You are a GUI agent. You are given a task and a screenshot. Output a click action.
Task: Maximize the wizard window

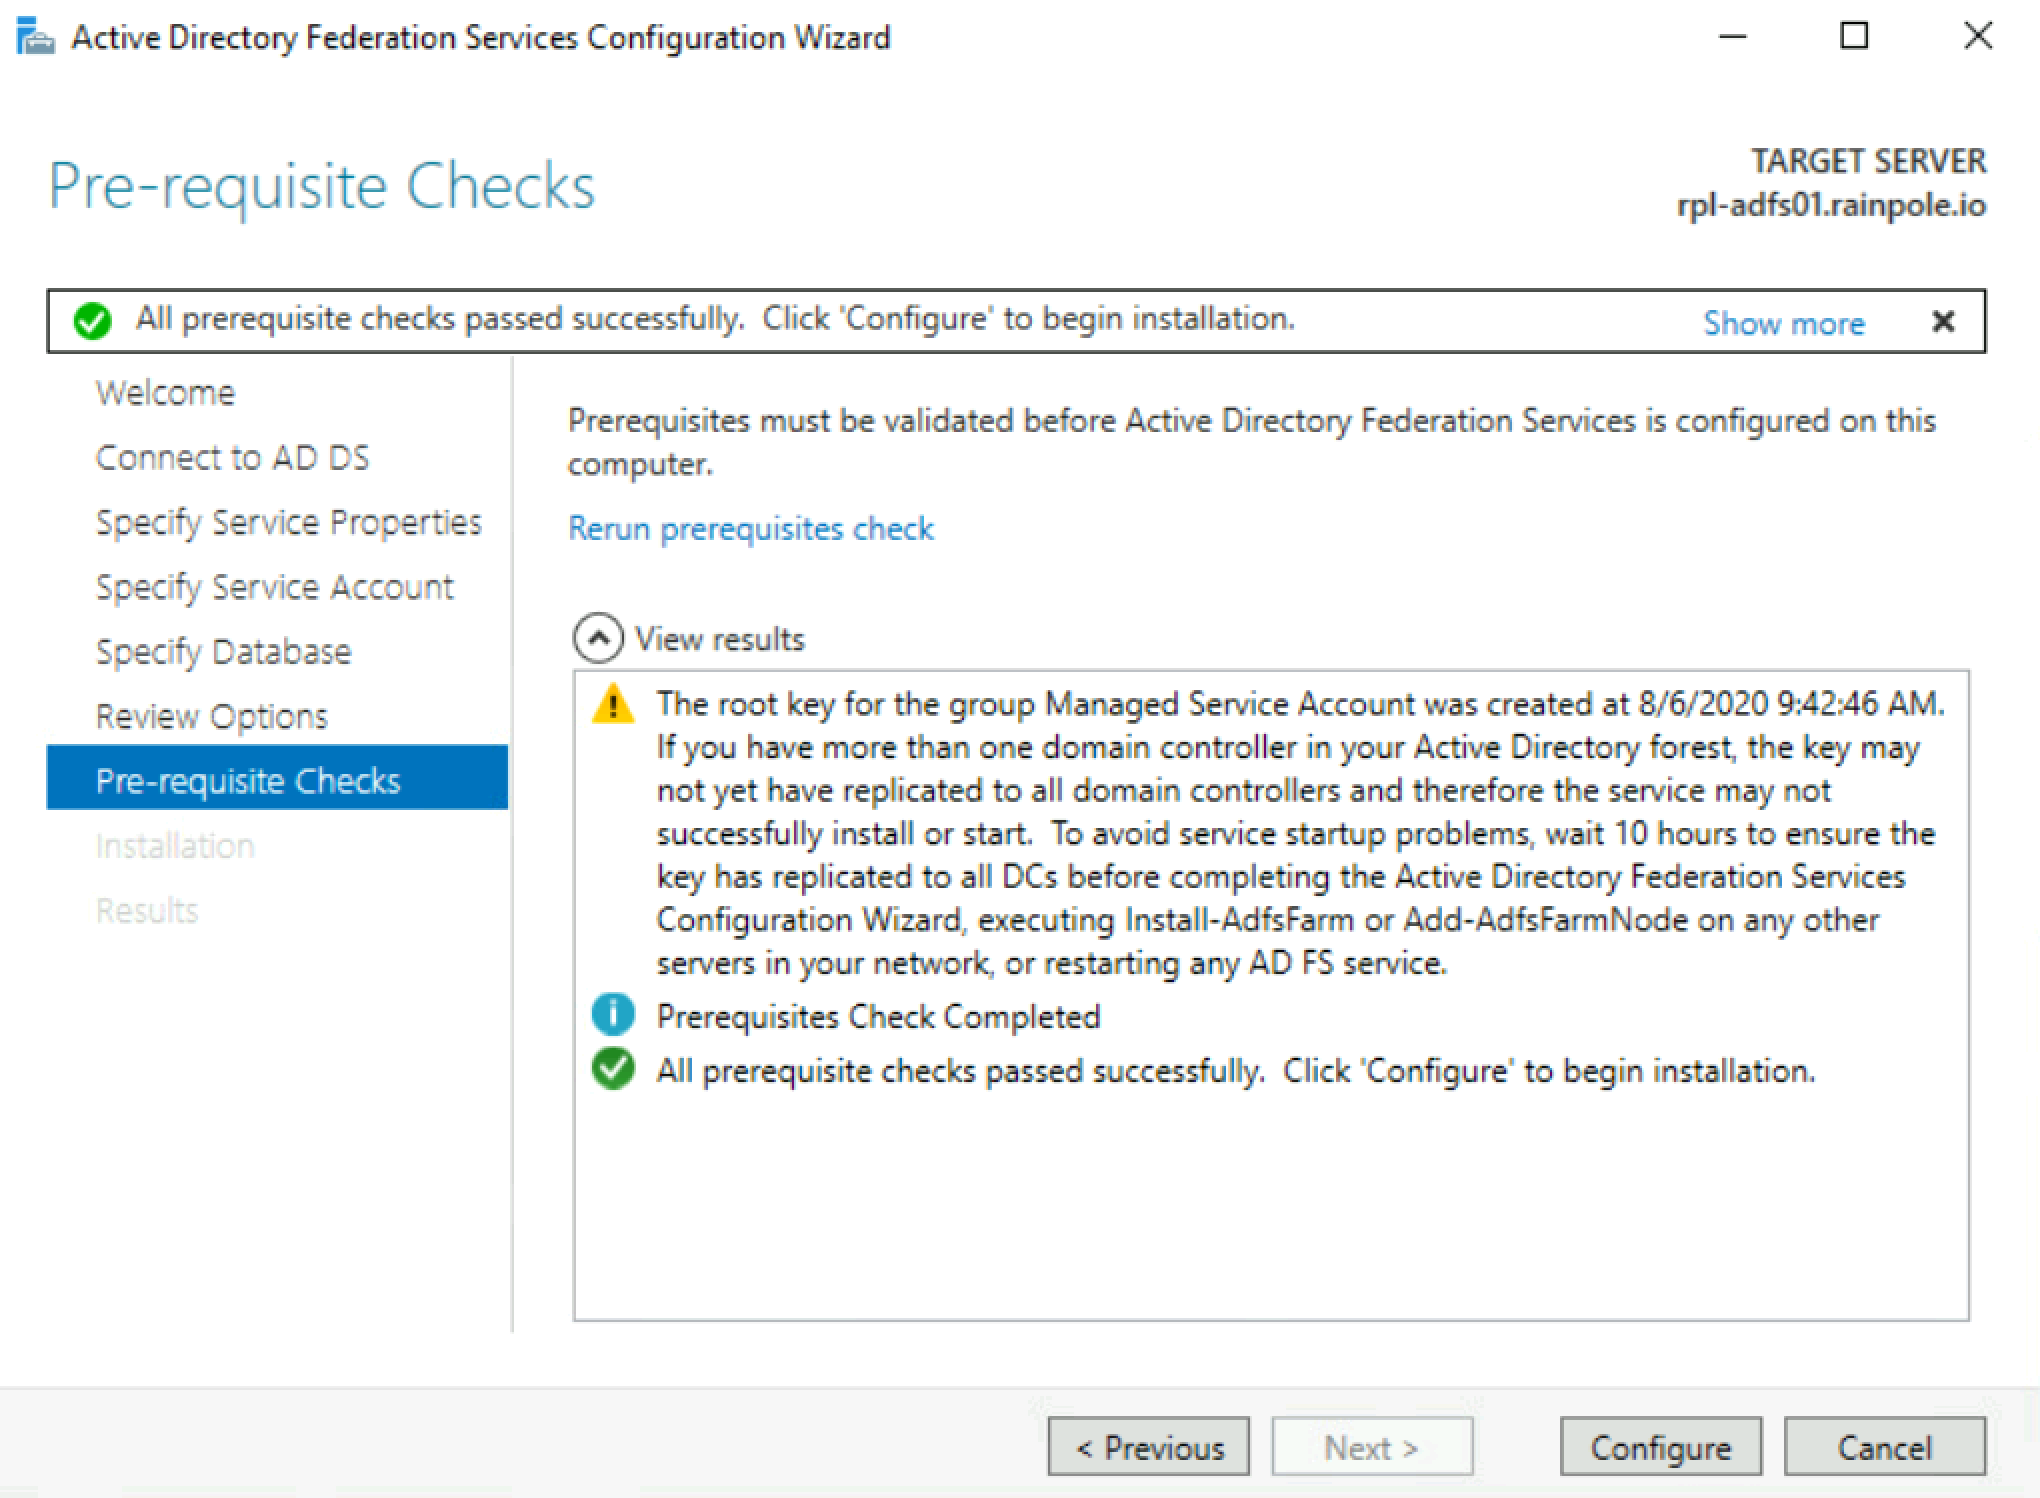point(1854,36)
